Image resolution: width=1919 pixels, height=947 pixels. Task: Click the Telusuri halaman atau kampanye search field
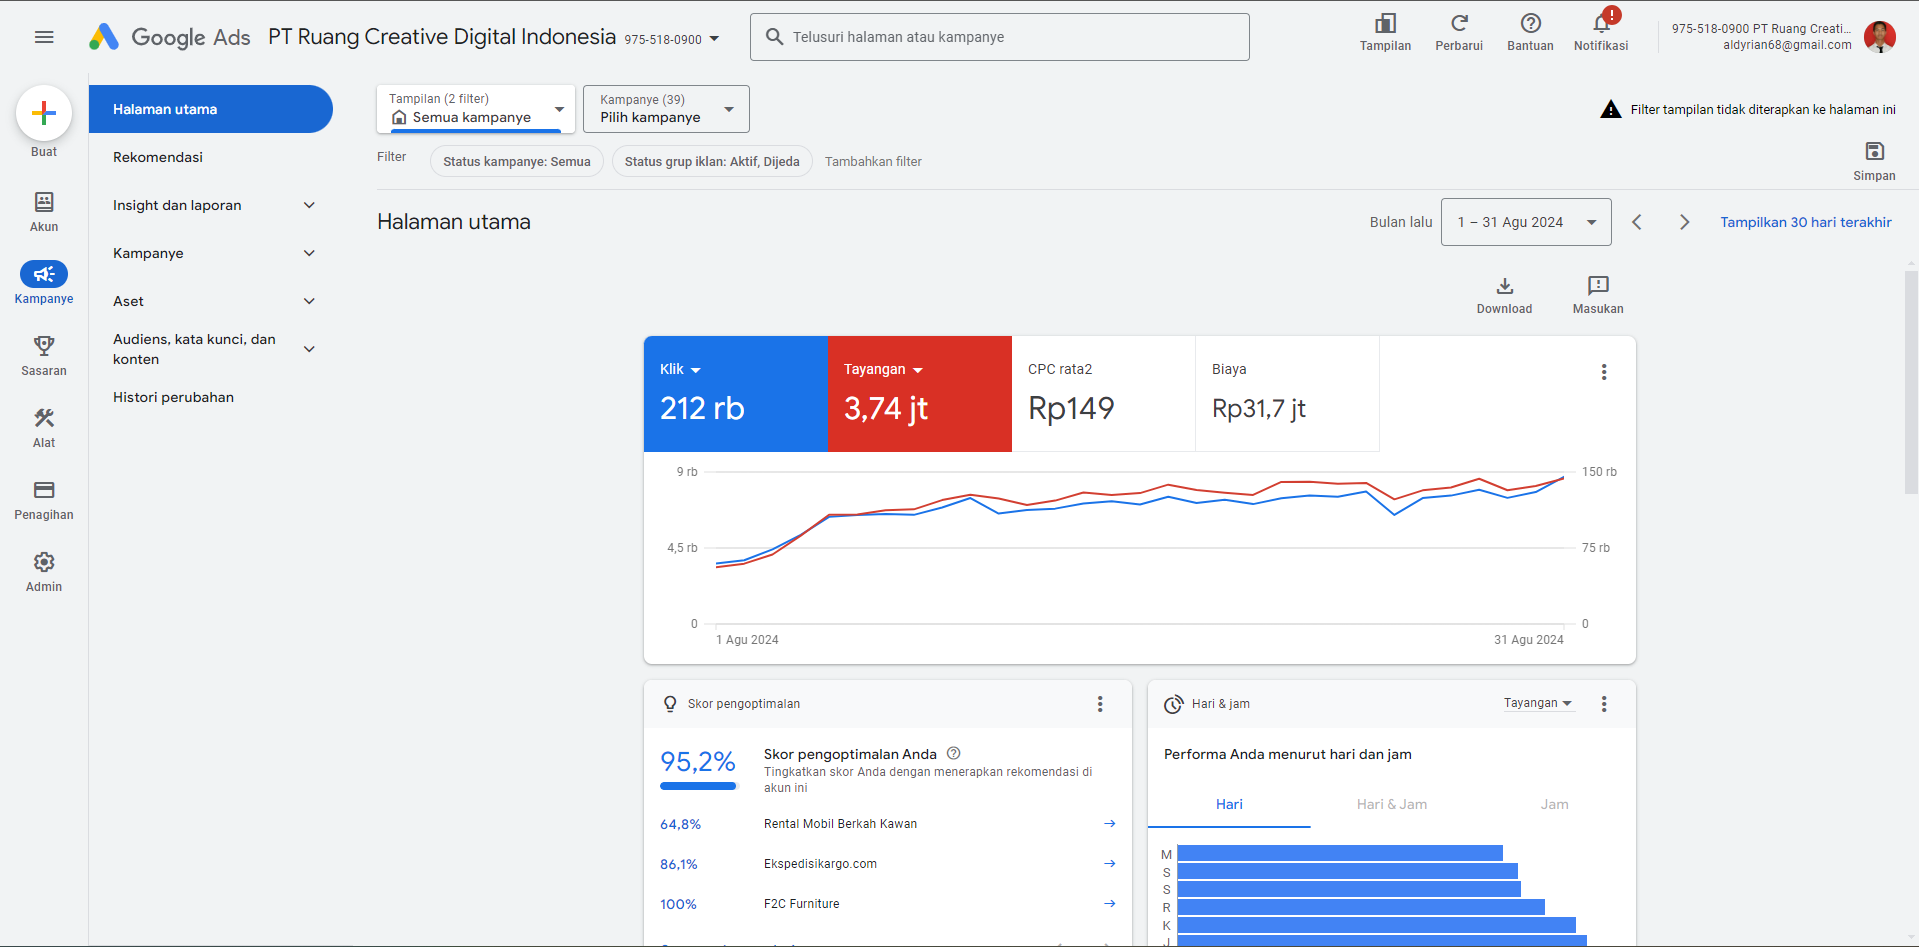point(999,36)
